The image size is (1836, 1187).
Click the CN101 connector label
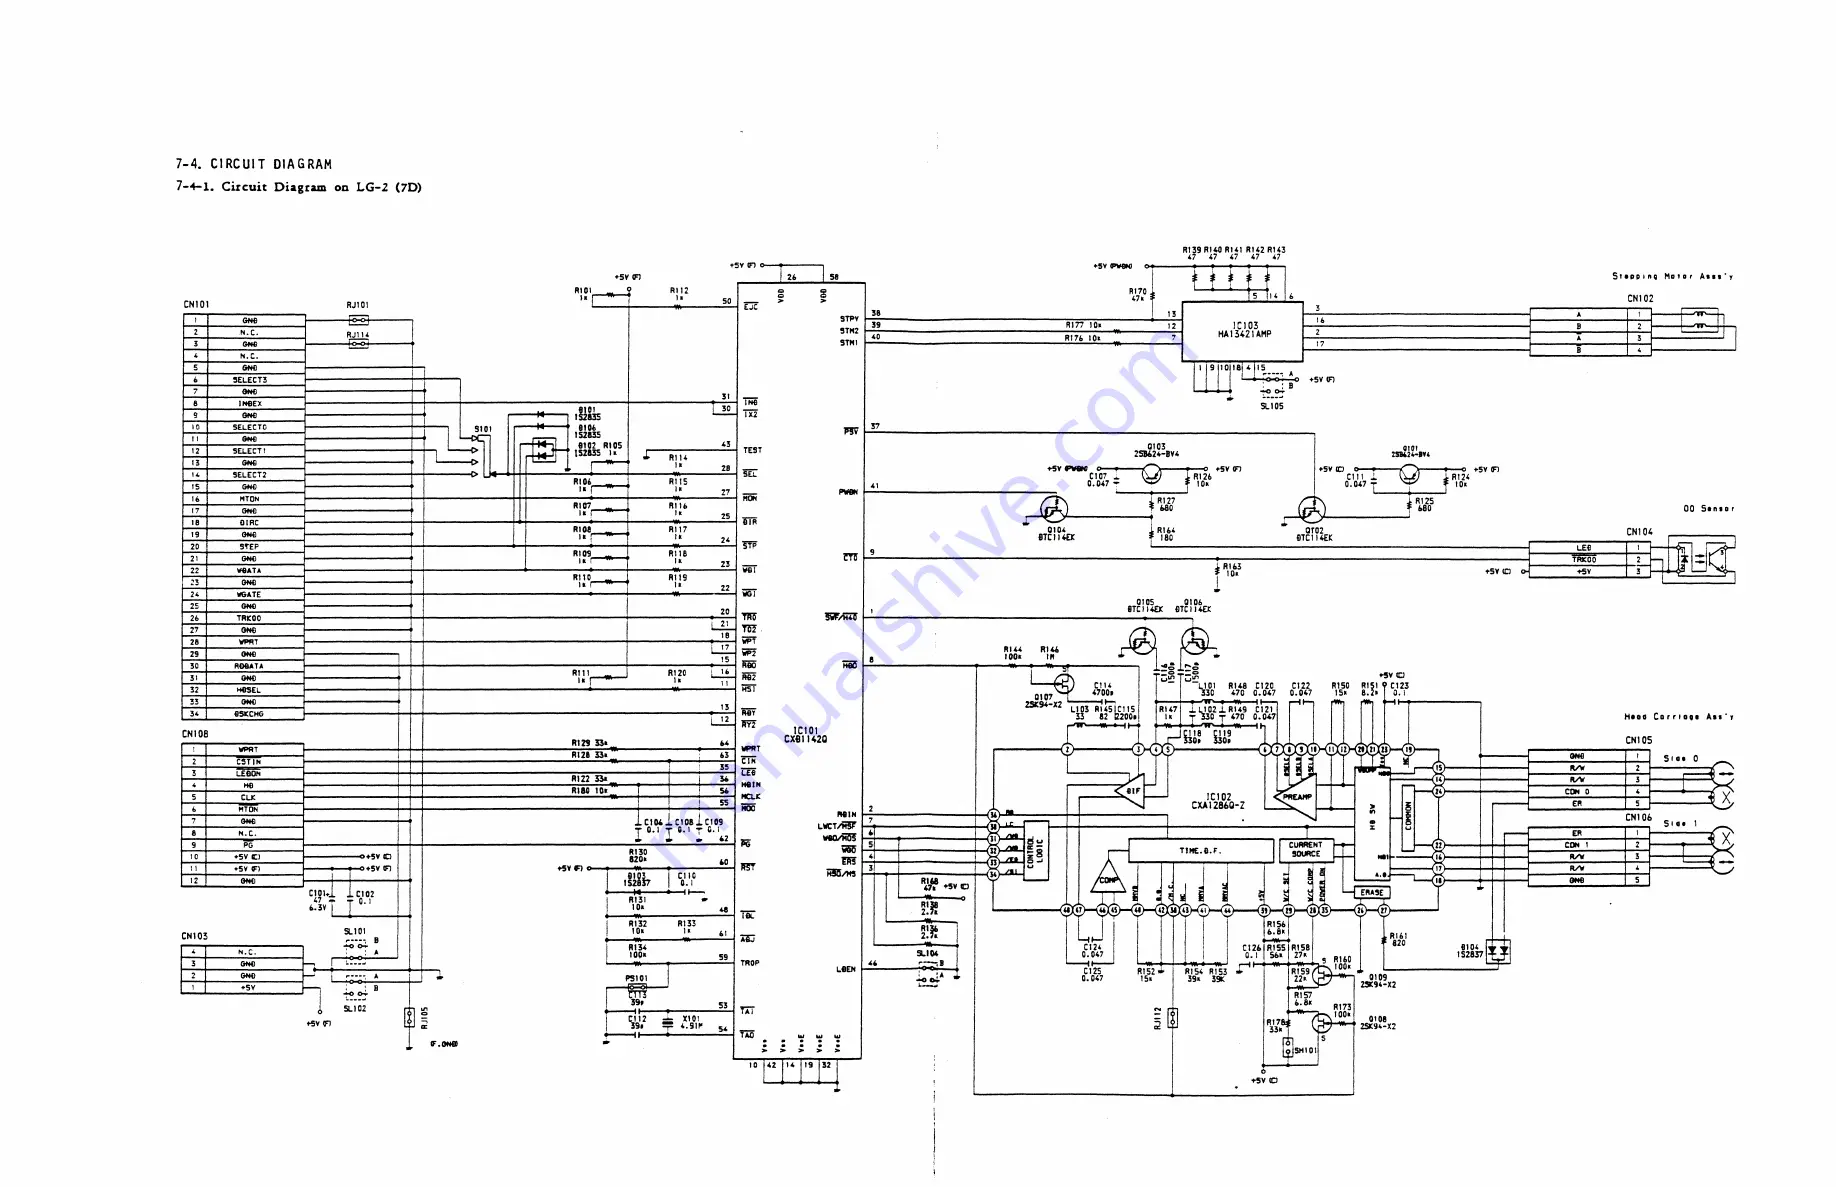click(x=197, y=305)
